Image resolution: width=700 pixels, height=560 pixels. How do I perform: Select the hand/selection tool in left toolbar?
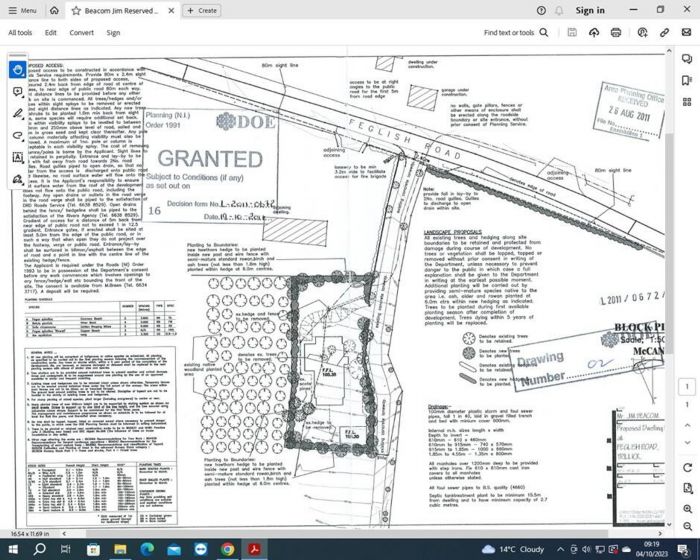point(18,69)
